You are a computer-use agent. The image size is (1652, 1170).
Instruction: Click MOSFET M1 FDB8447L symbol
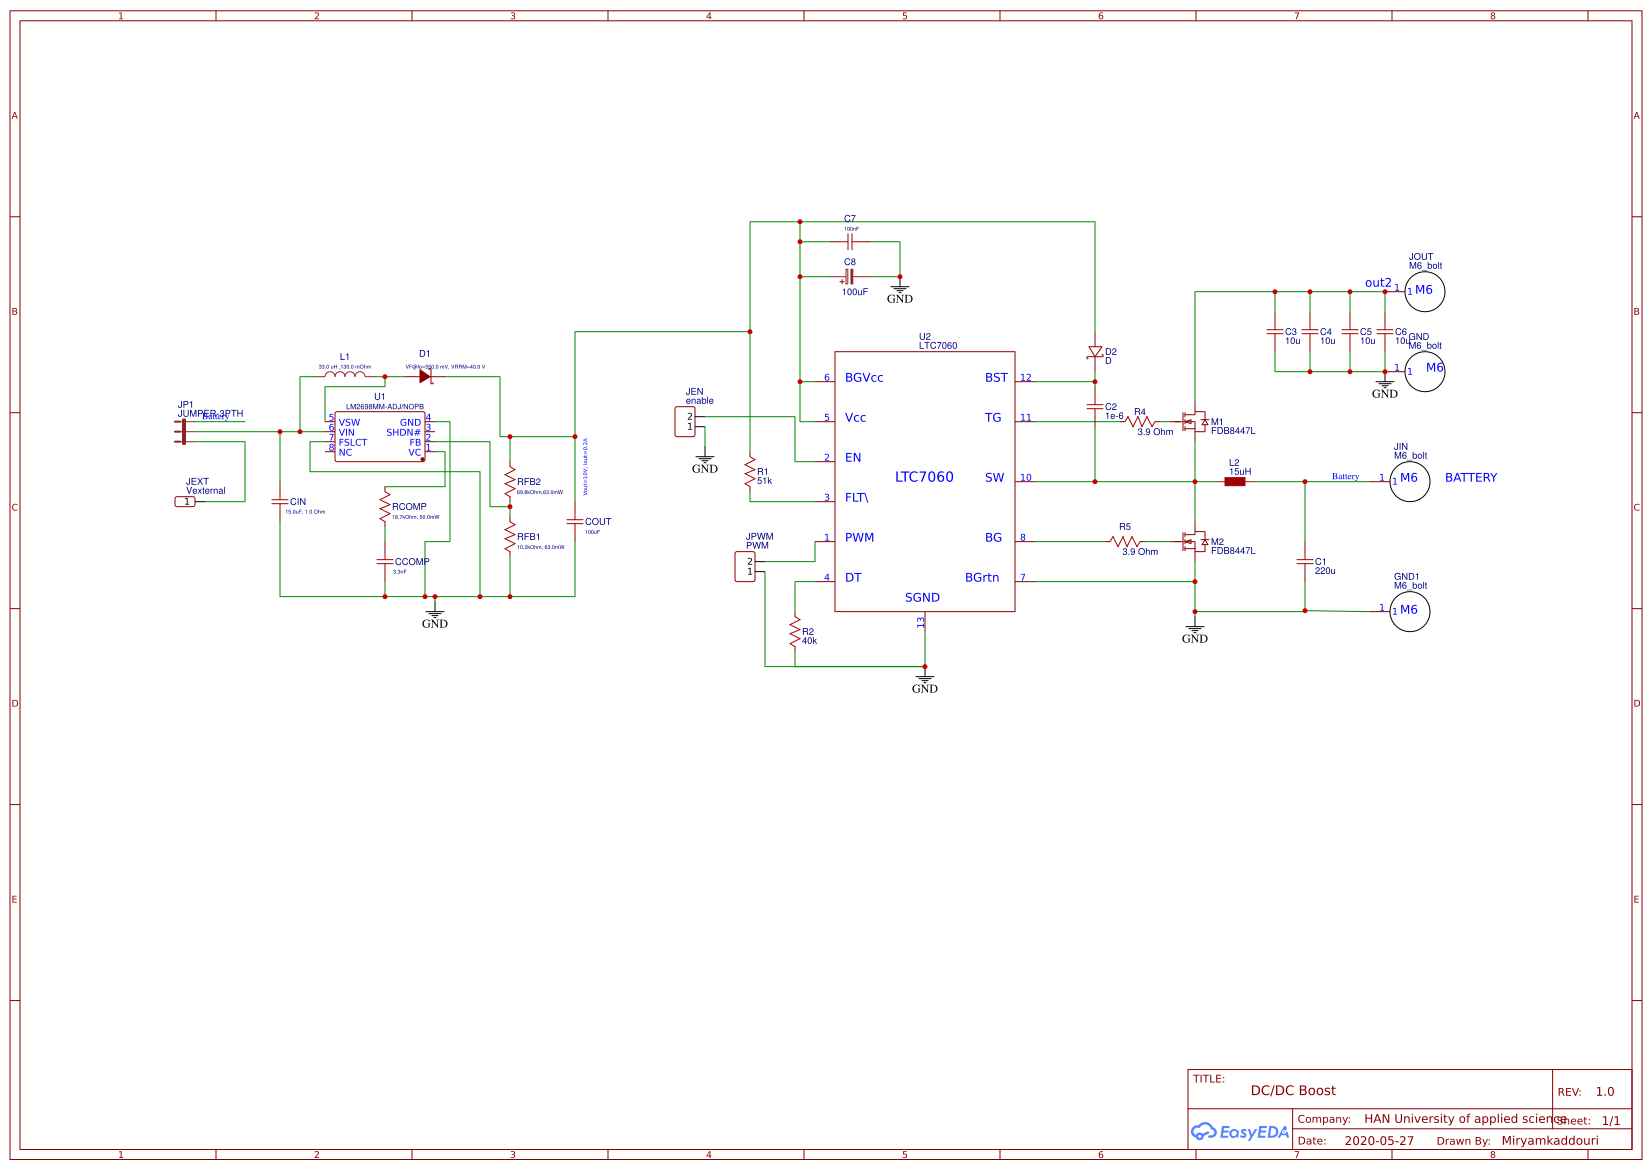pos(1196,423)
